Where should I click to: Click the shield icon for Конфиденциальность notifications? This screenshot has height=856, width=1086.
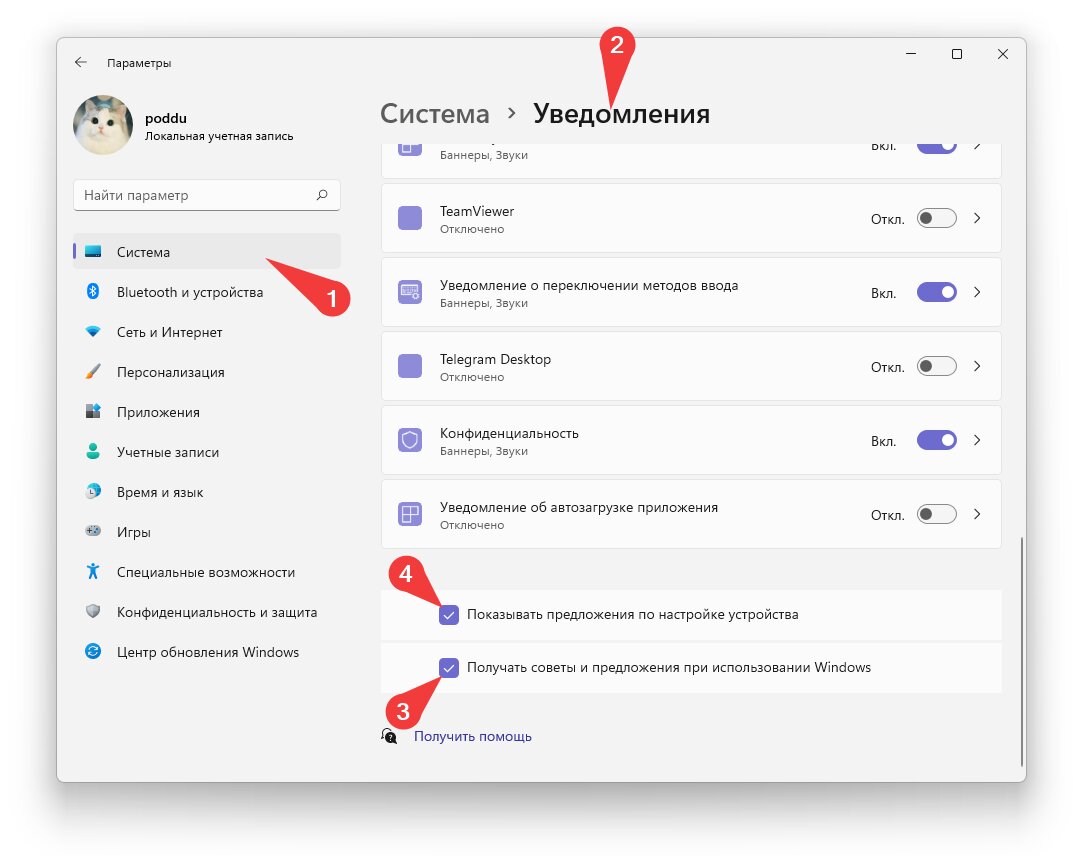[x=410, y=440]
